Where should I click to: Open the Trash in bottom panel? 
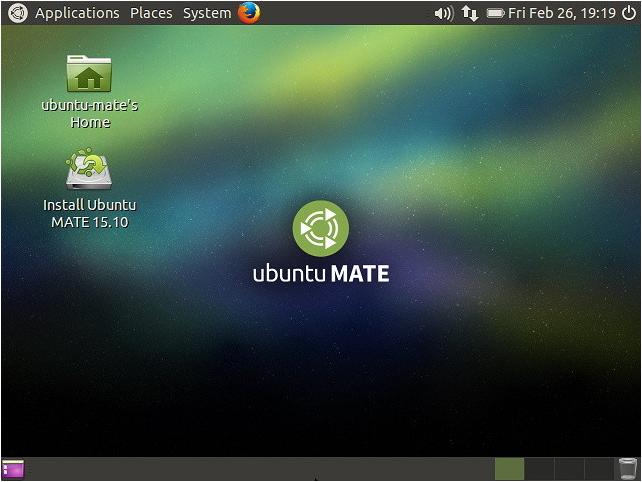click(627, 468)
